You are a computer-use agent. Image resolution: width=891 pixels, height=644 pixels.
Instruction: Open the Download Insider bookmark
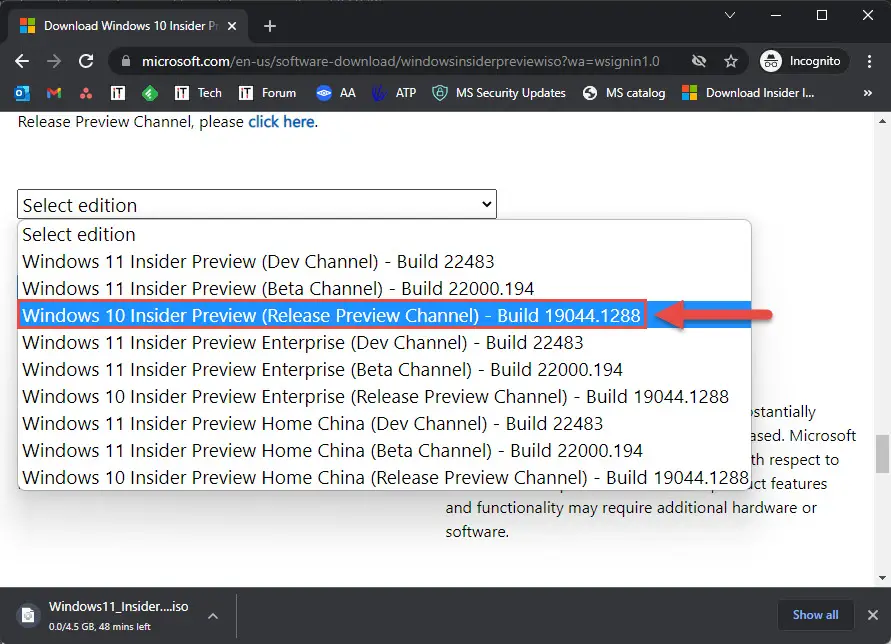748,93
